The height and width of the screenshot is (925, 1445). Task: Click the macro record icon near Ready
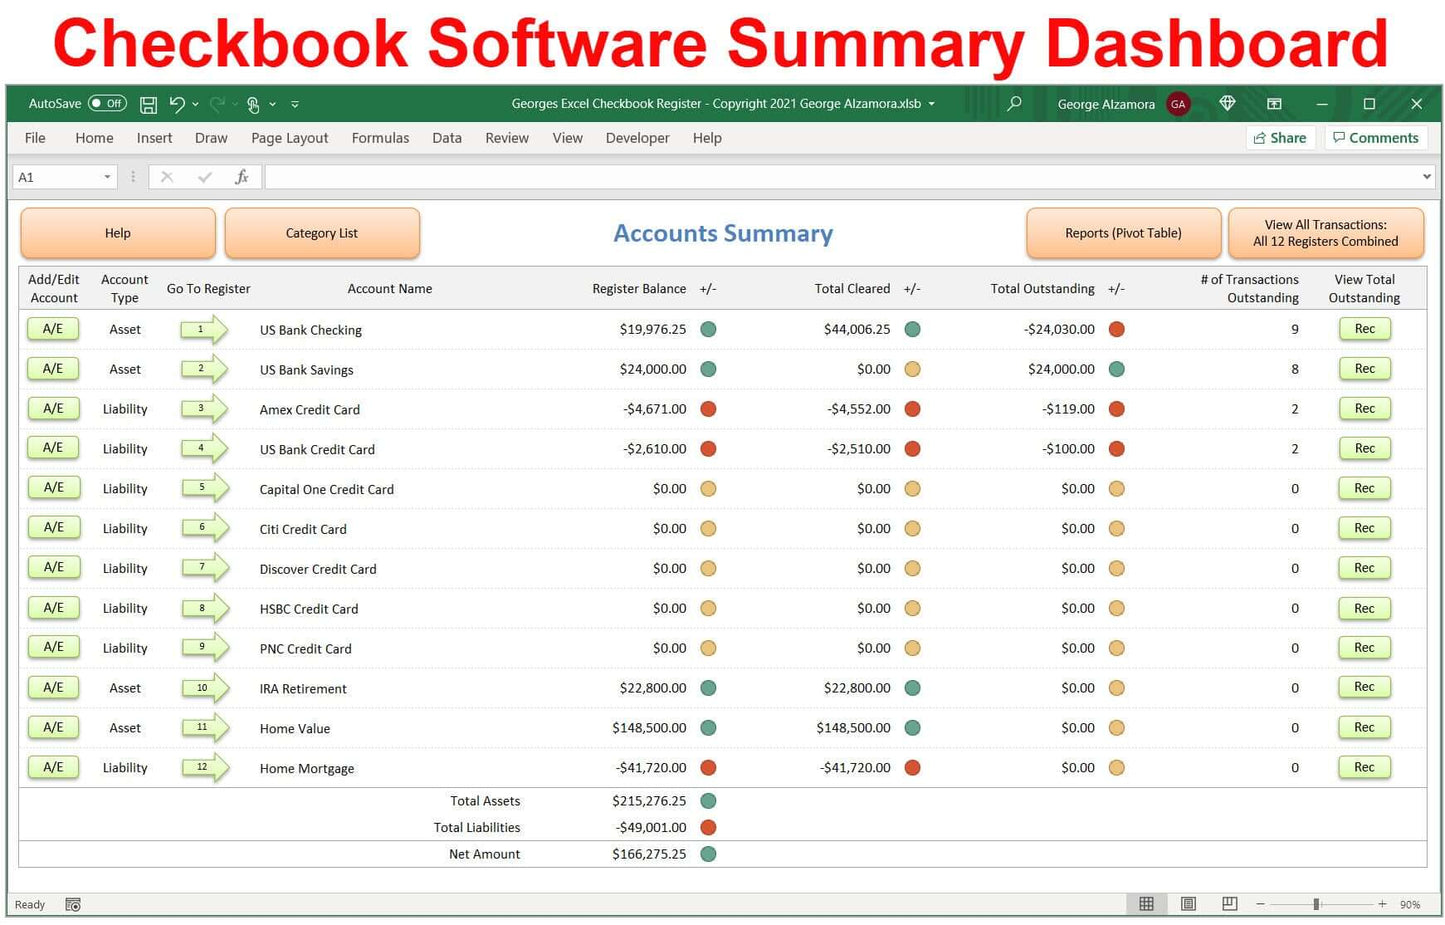[72, 904]
